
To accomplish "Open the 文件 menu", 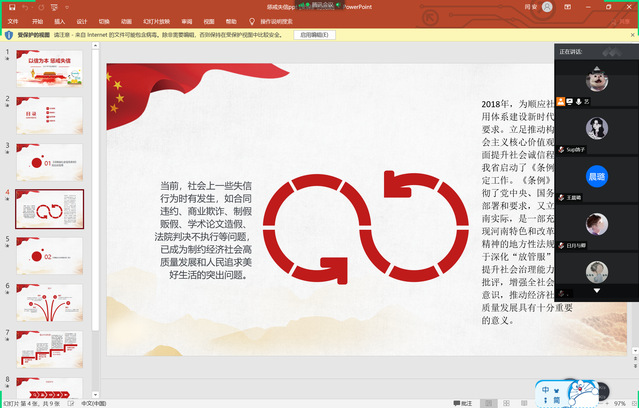I will (12, 20).
